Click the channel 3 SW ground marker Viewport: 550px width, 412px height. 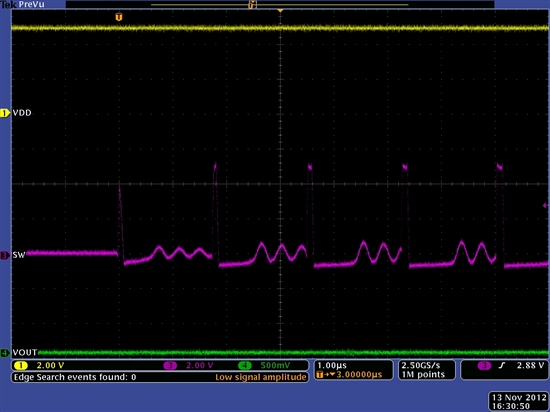[x=5, y=255]
